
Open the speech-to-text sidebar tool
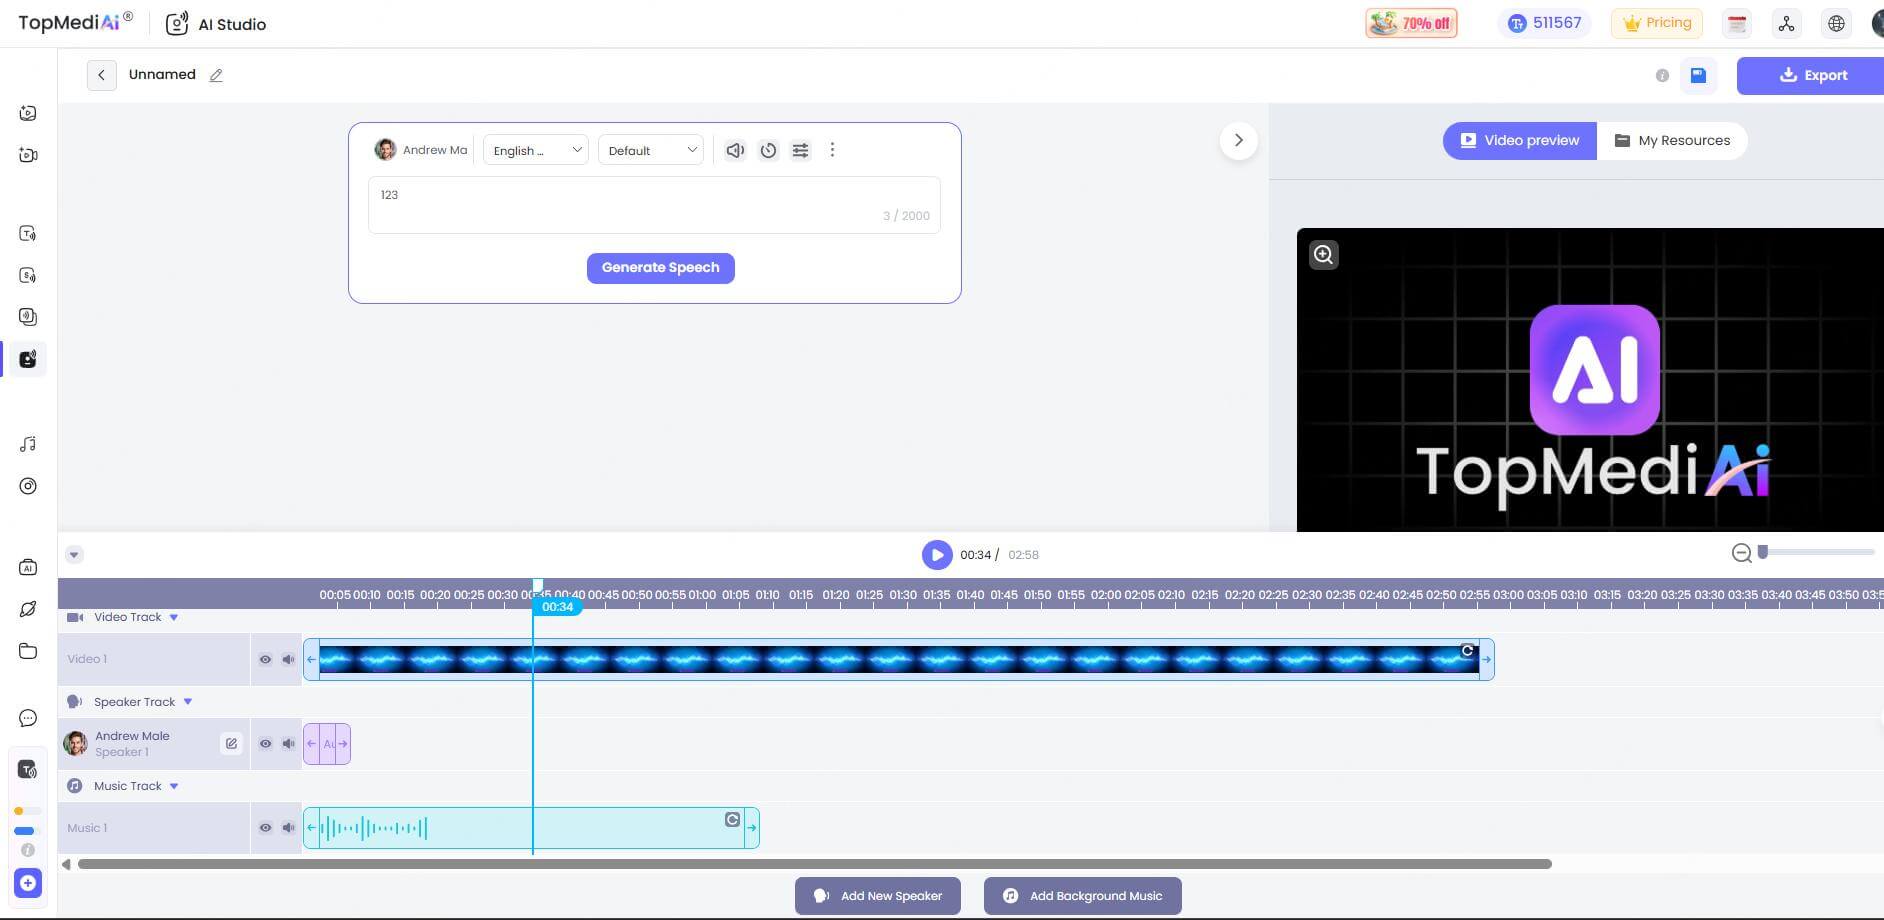pyautogui.click(x=28, y=275)
